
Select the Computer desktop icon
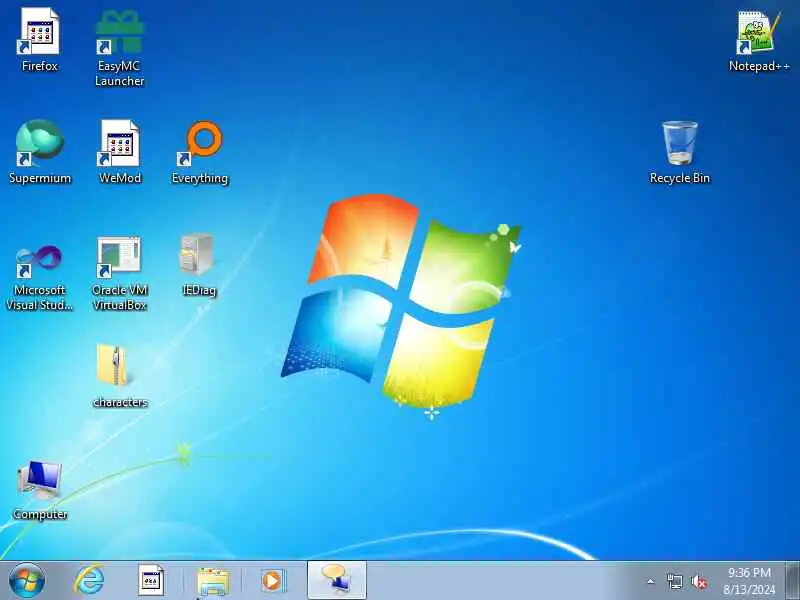tap(40, 490)
